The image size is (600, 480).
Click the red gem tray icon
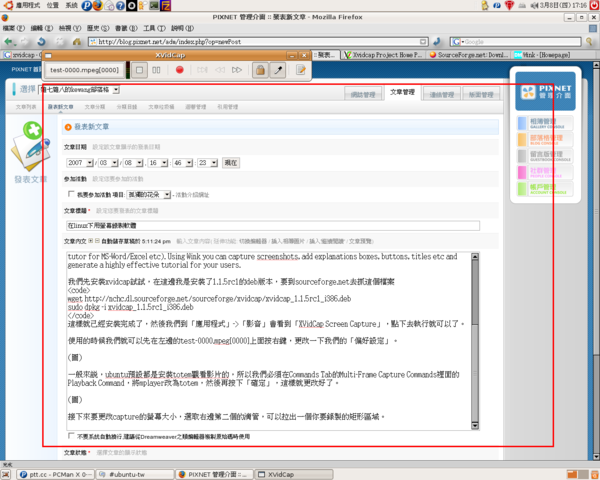509,5
